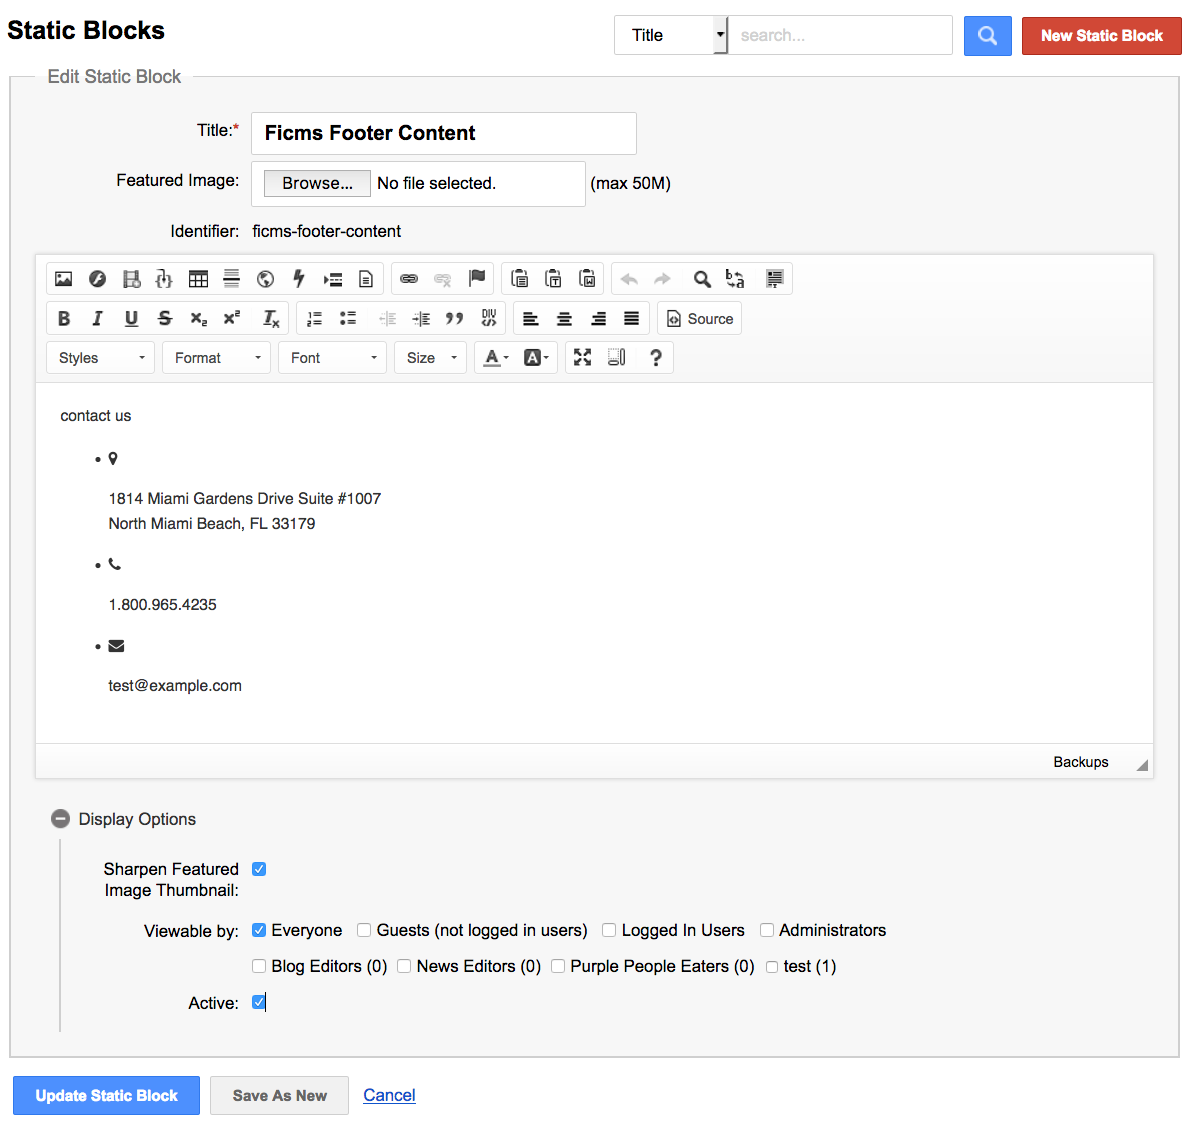Click the Cancel link
This screenshot has height=1127, width=1192.
pos(389,1095)
